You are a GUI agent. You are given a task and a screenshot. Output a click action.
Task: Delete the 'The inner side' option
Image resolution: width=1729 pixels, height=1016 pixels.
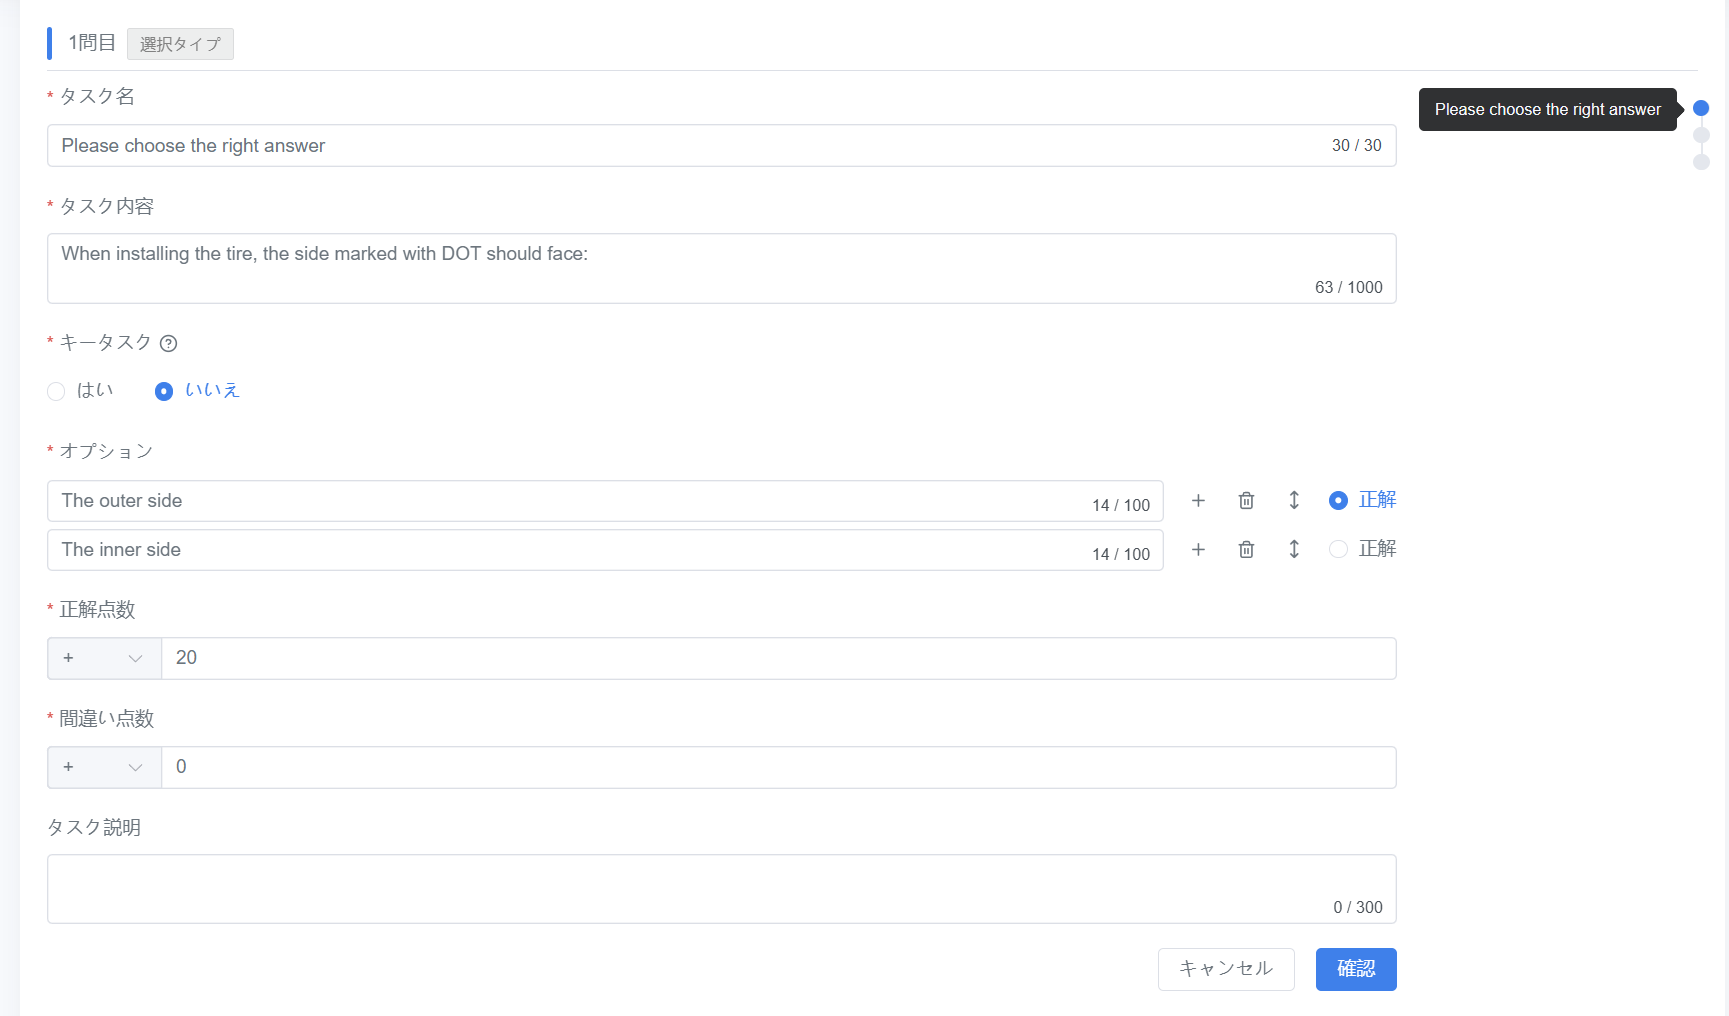pyautogui.click(x=1246, y=550)
